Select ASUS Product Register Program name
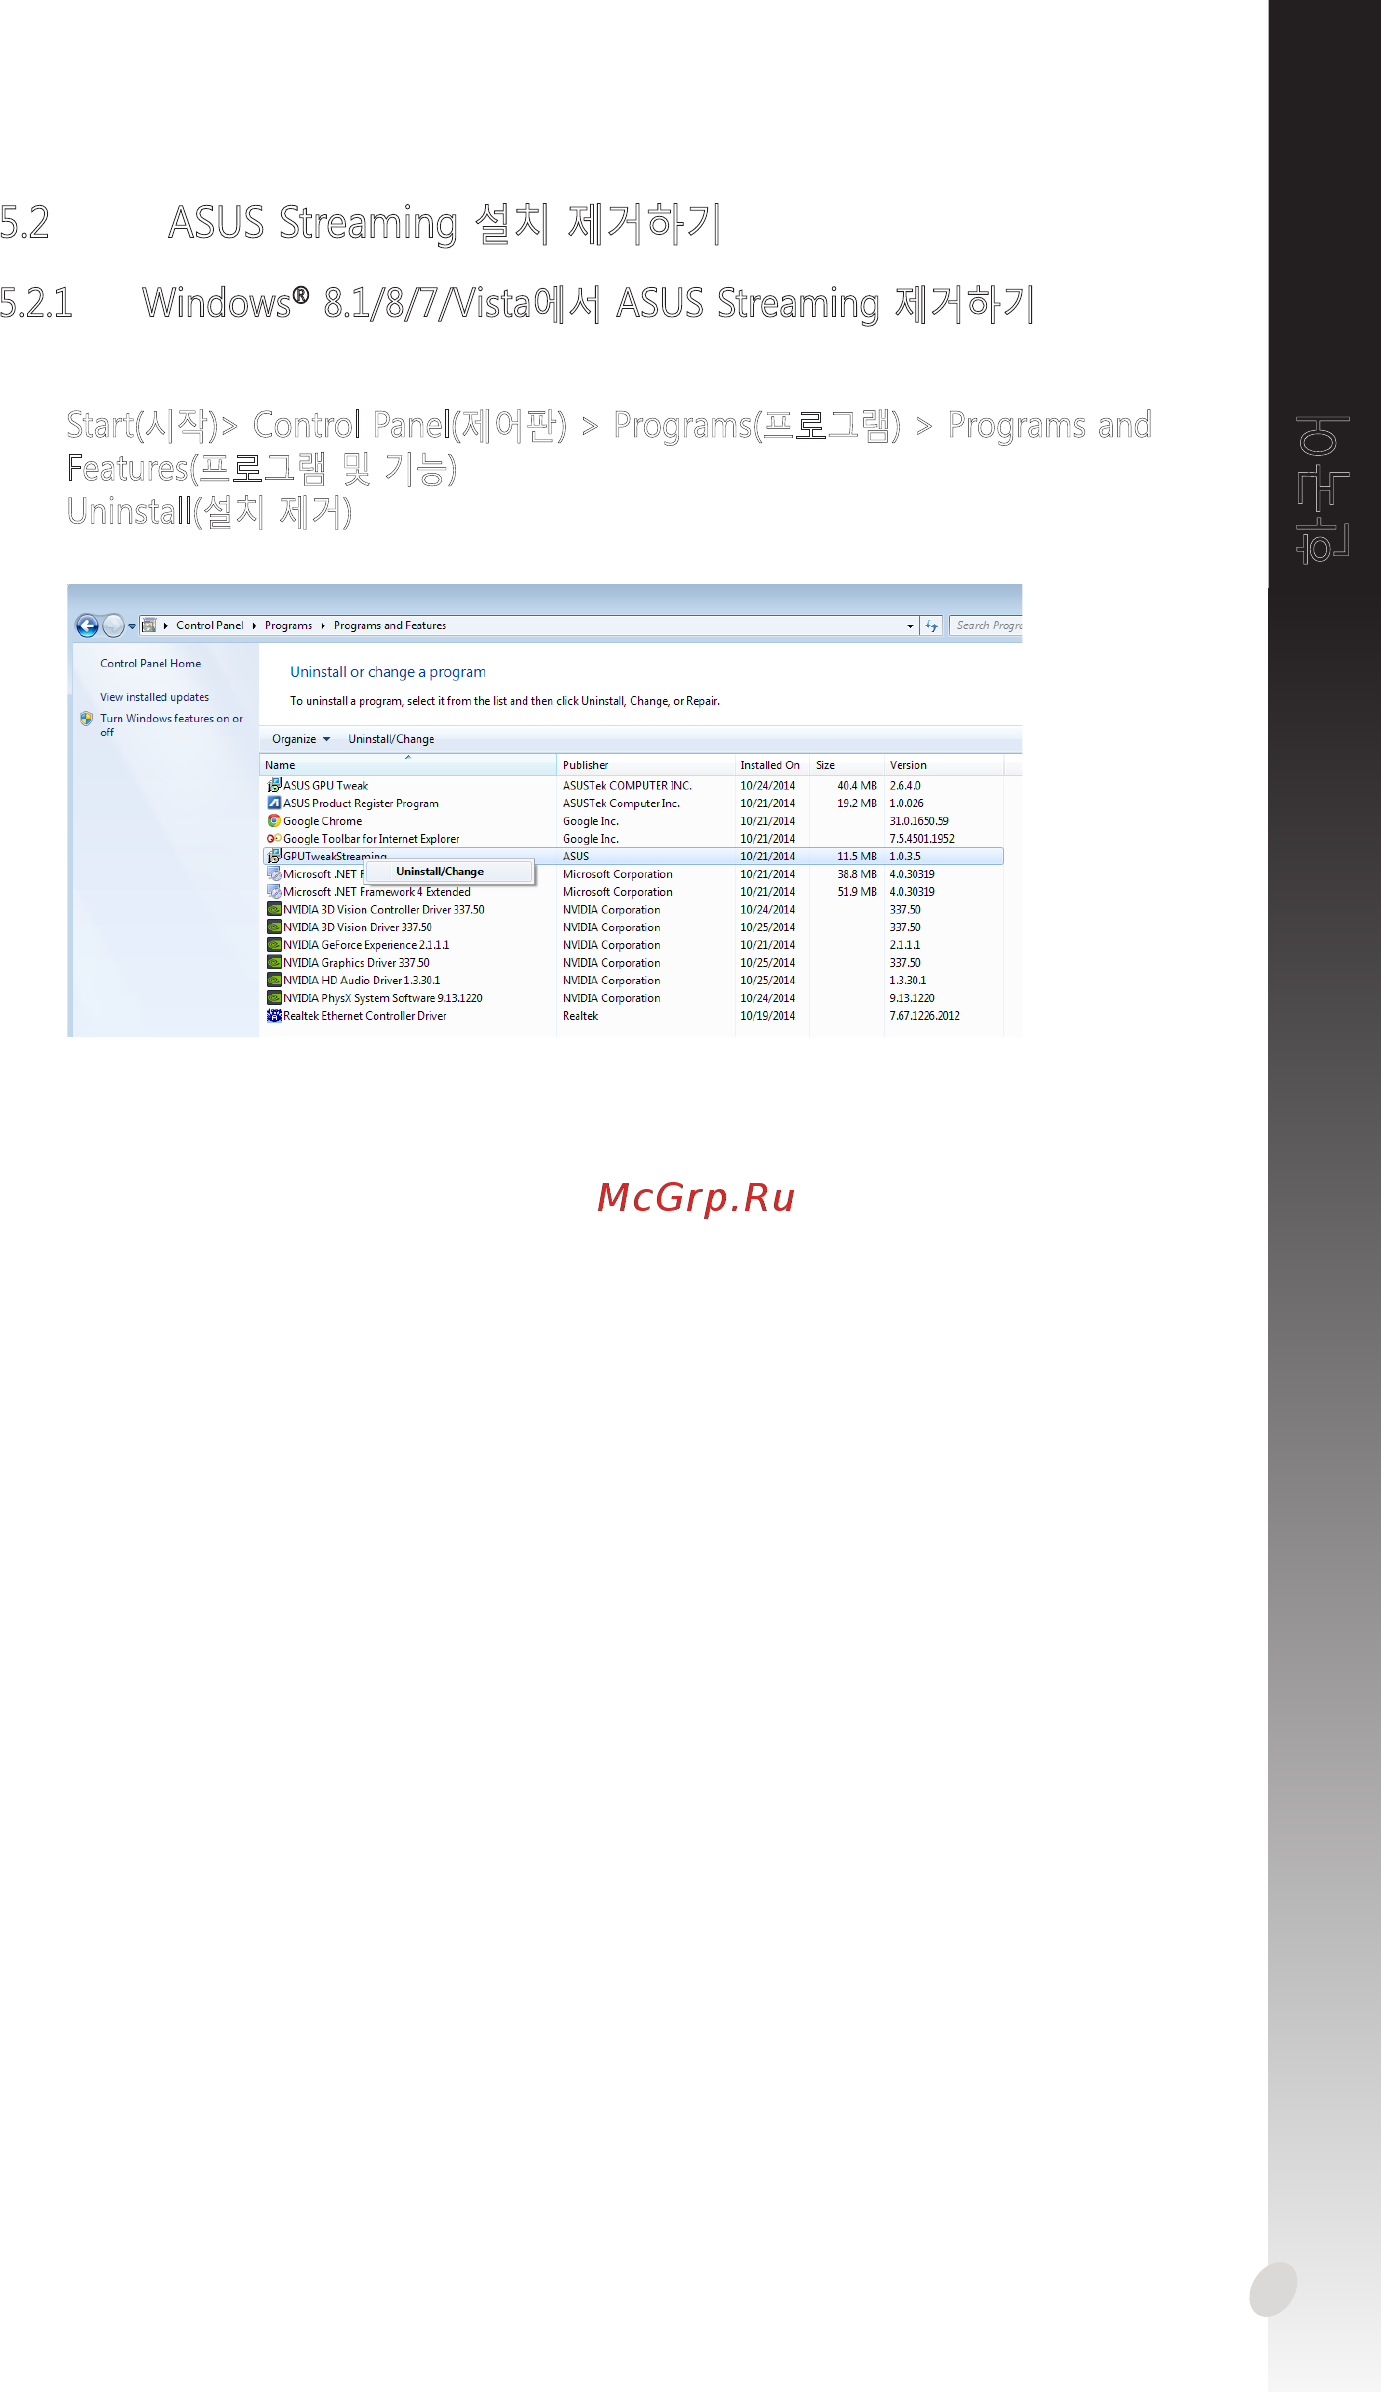This screenshot has height=2392, width=1381. [x=361, y=804]
